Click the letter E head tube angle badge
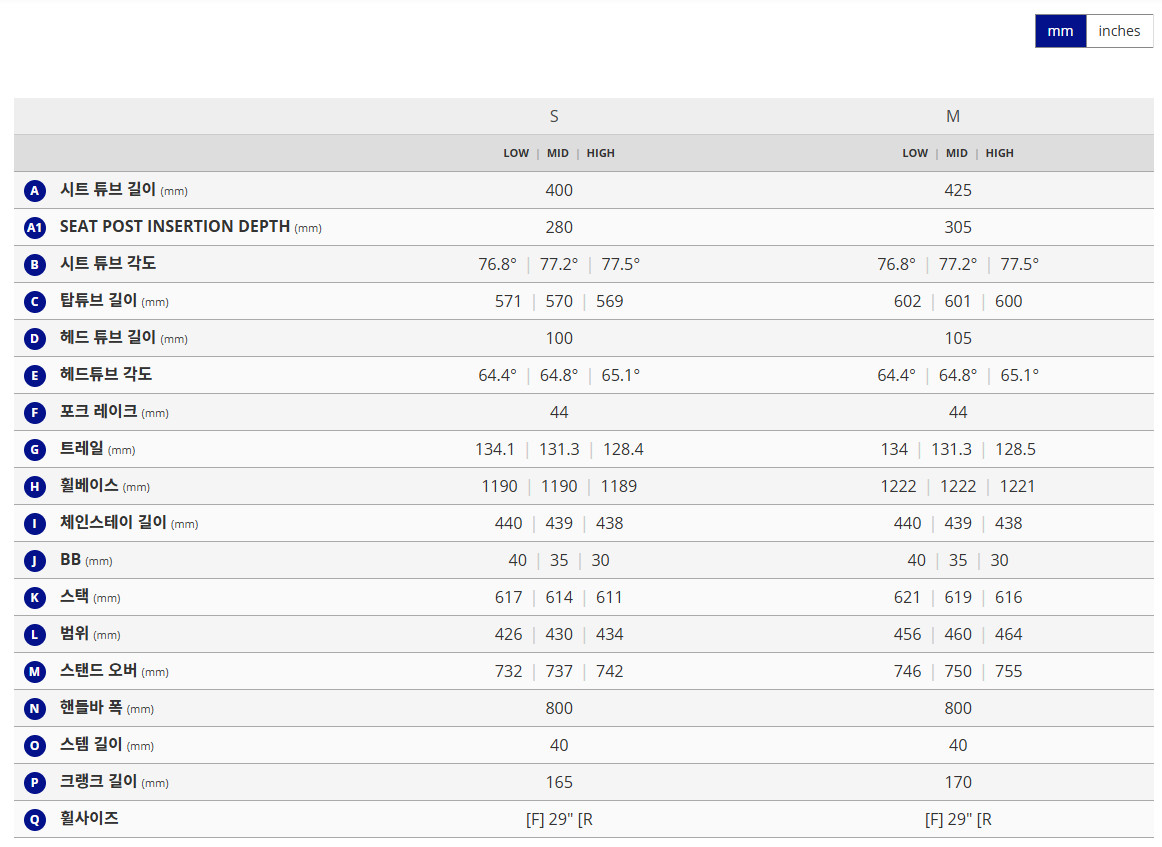This screenshot has width=1162, height=847. tap(35, 376)
